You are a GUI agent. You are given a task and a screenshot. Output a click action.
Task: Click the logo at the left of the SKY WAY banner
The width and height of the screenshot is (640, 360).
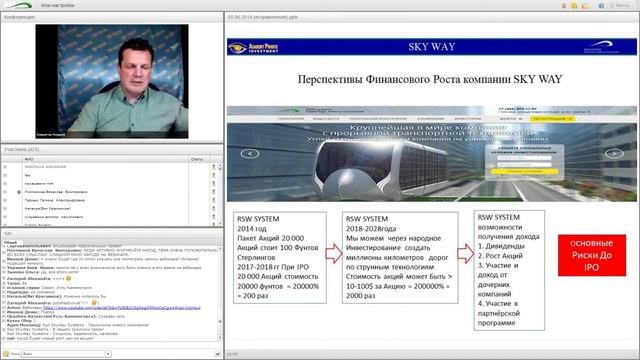253,48
